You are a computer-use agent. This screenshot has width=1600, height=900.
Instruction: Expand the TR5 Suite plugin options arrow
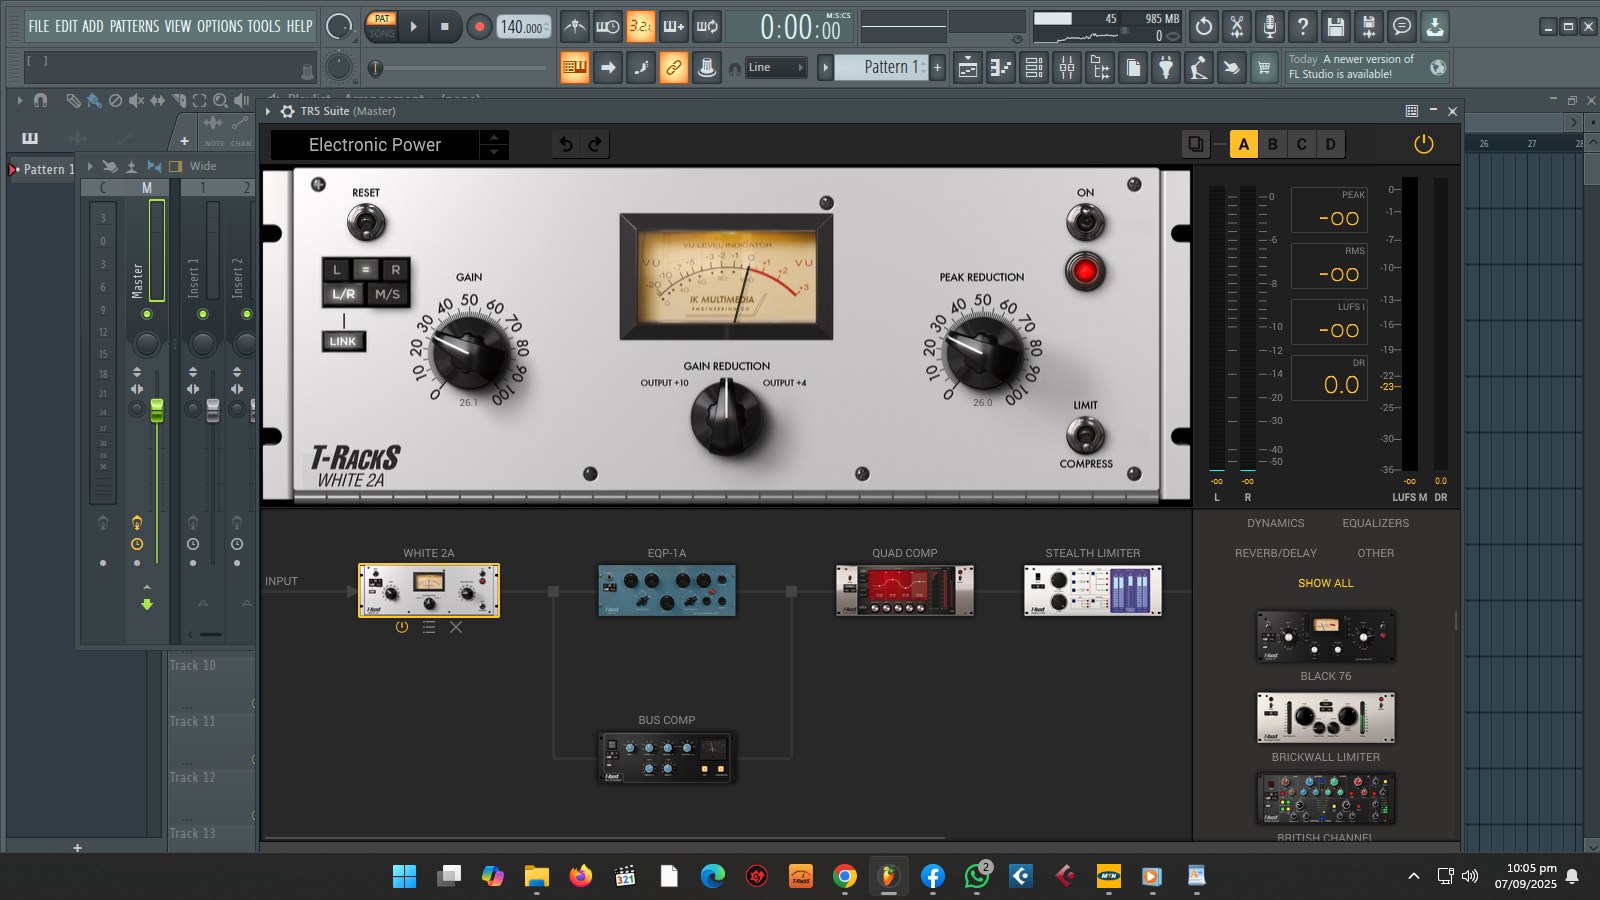point(268,111)
